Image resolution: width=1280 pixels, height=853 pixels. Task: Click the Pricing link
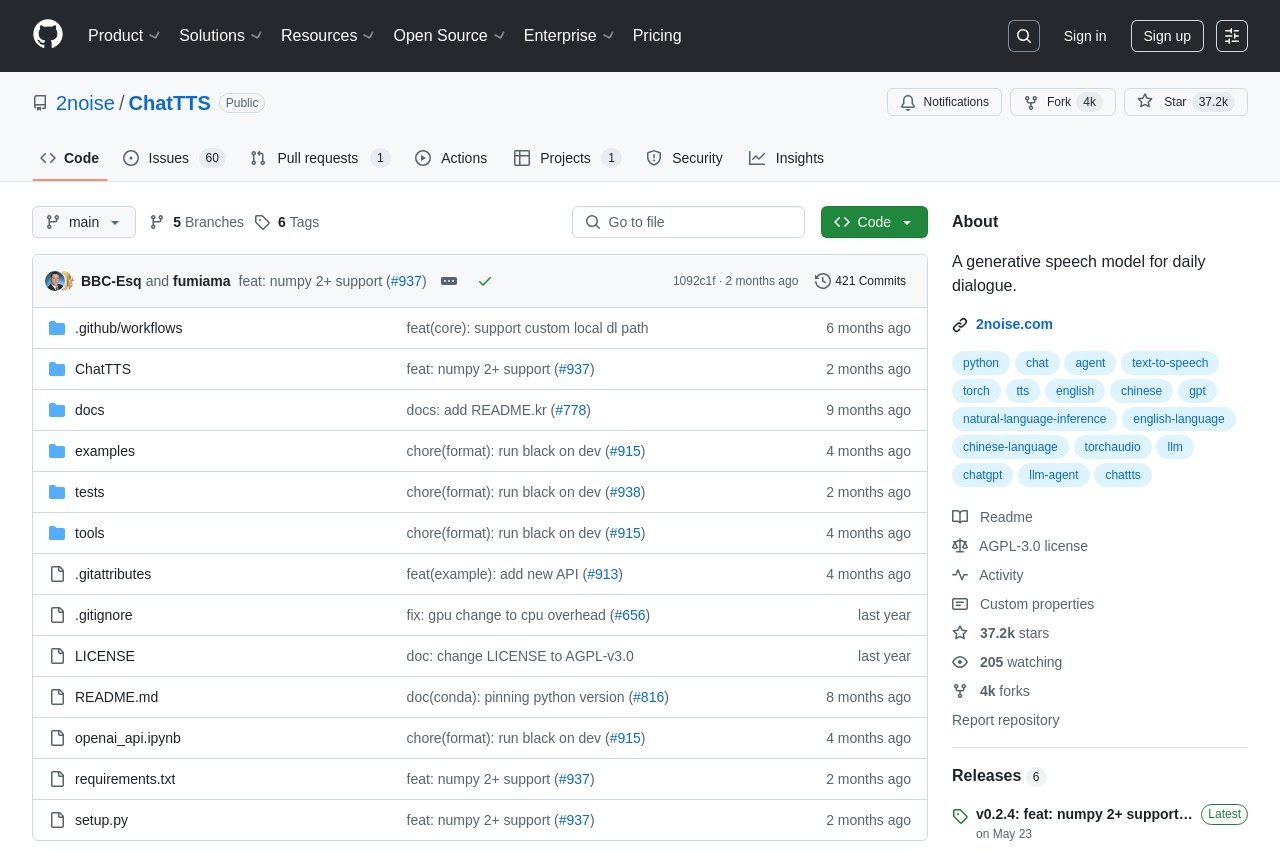[x=657, y=36]
